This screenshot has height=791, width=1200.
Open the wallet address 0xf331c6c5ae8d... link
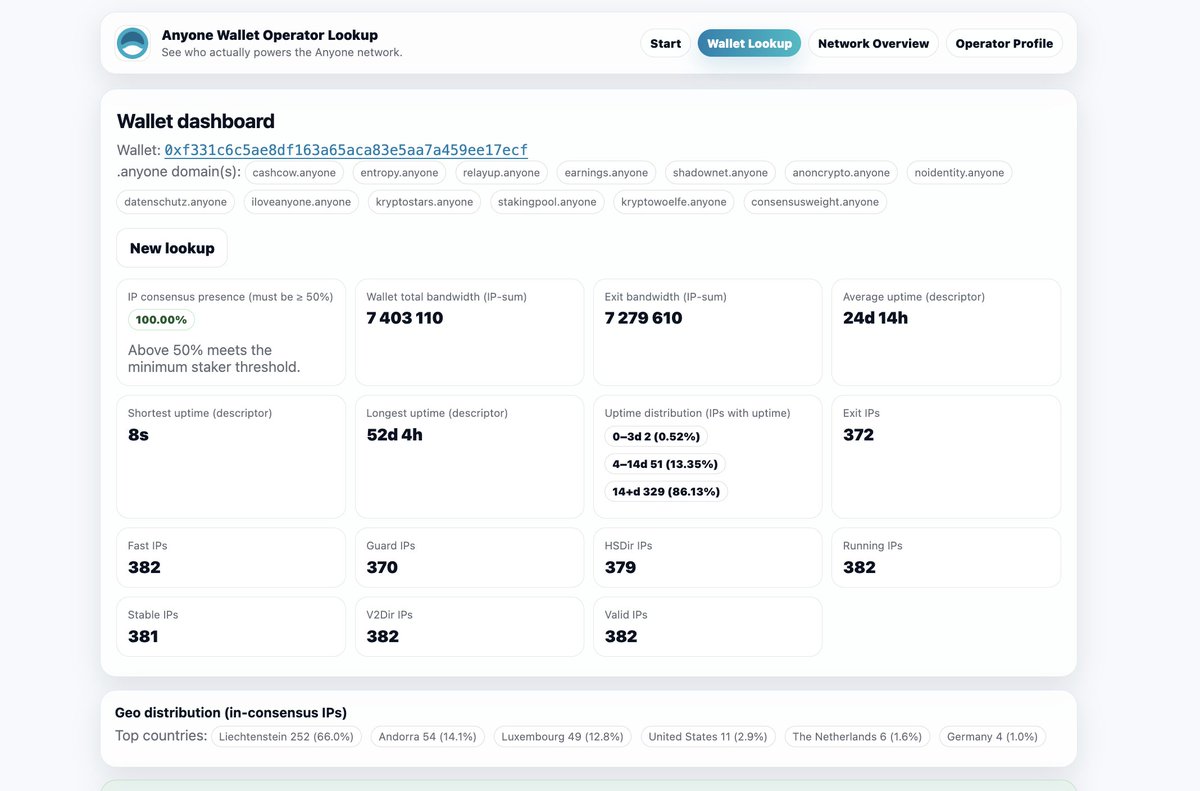tap(346, 150)
